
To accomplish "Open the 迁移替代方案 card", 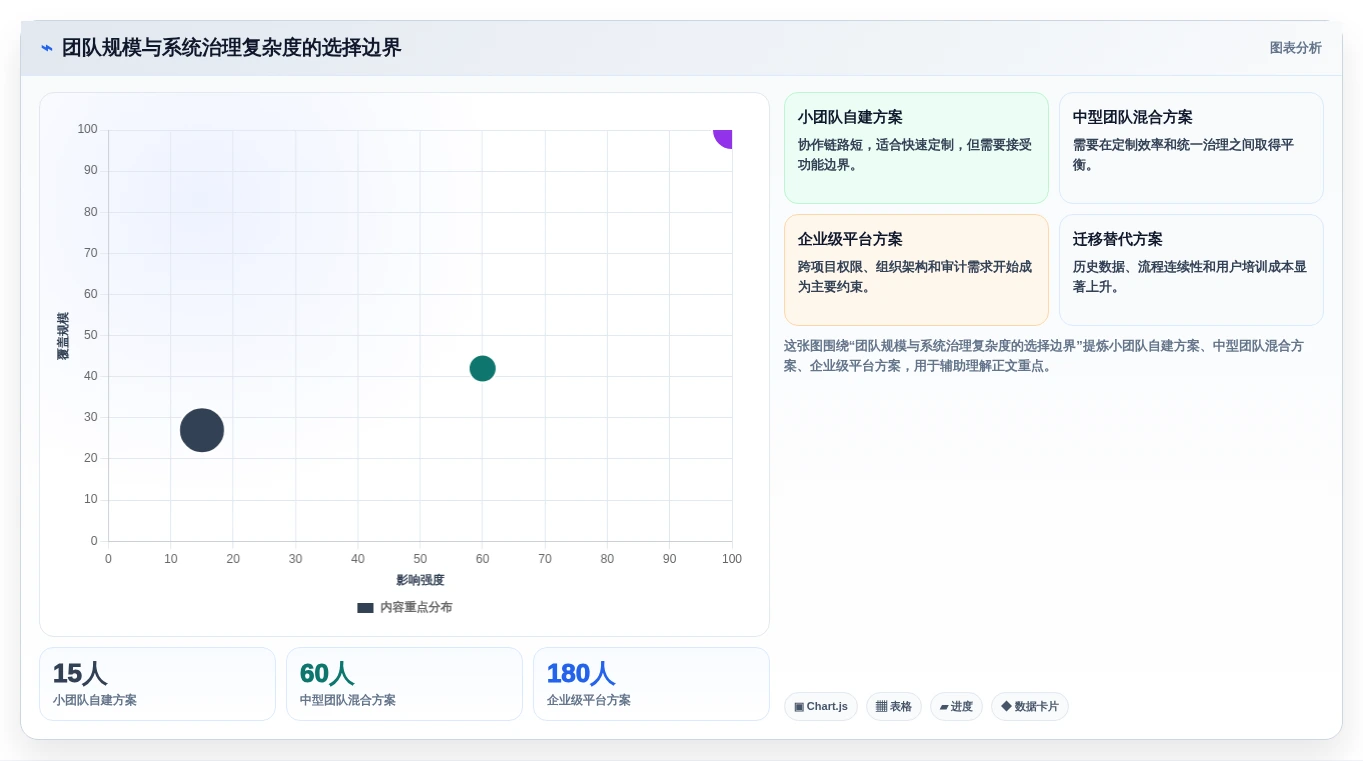I will pos(1191,270).
